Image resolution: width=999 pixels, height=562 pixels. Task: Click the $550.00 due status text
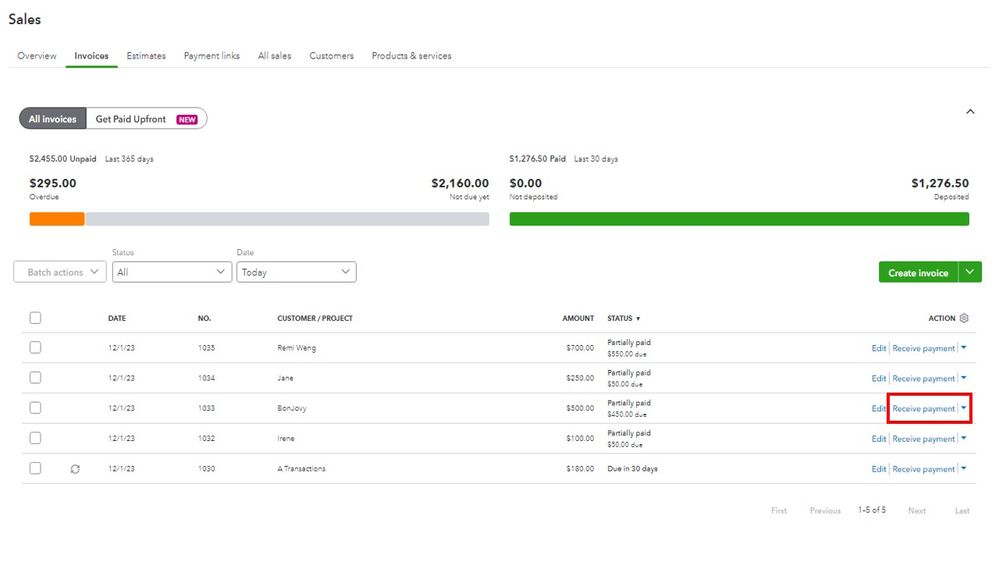[627, 354]
